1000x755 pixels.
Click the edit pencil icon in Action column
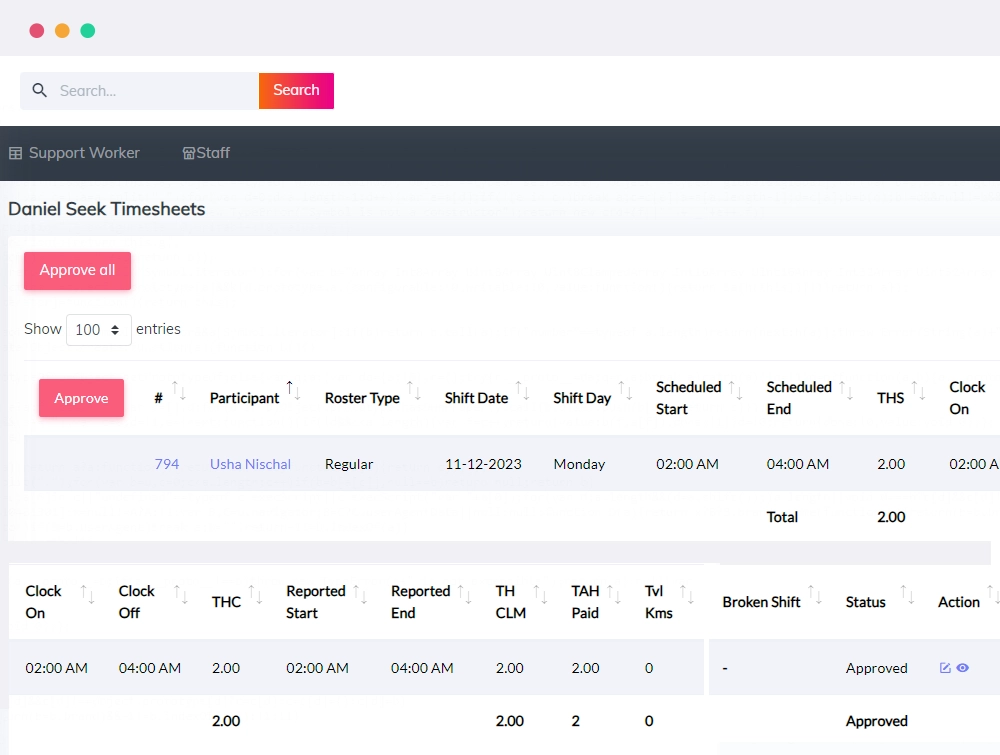coord(945,668)
